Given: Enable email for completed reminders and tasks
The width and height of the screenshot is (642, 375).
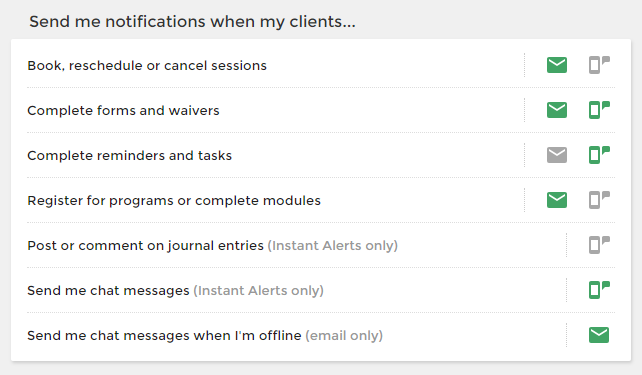Looking at the screenshot, I should point(557,155).
